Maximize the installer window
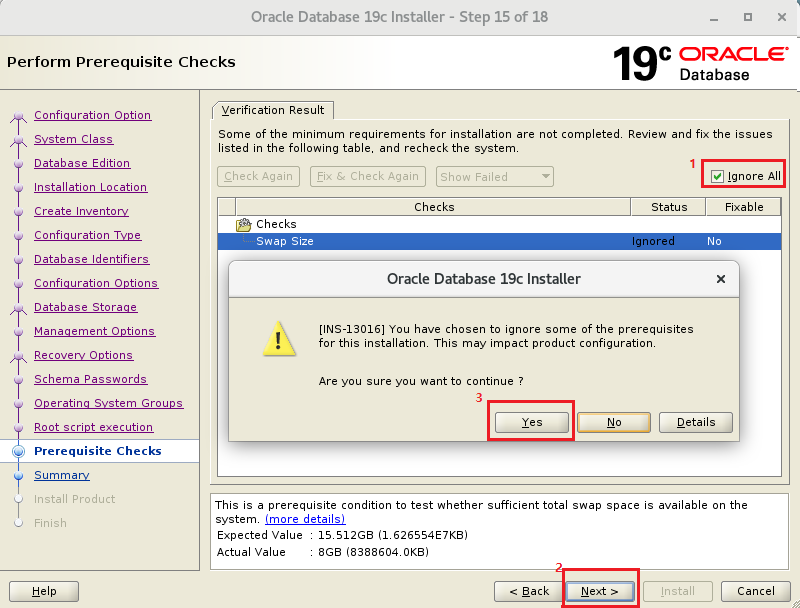The image size is (800, 608). pos(747,17)
